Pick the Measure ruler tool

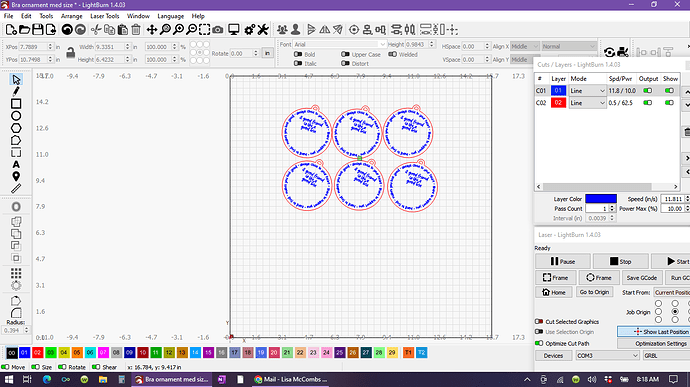coord(16,188)
